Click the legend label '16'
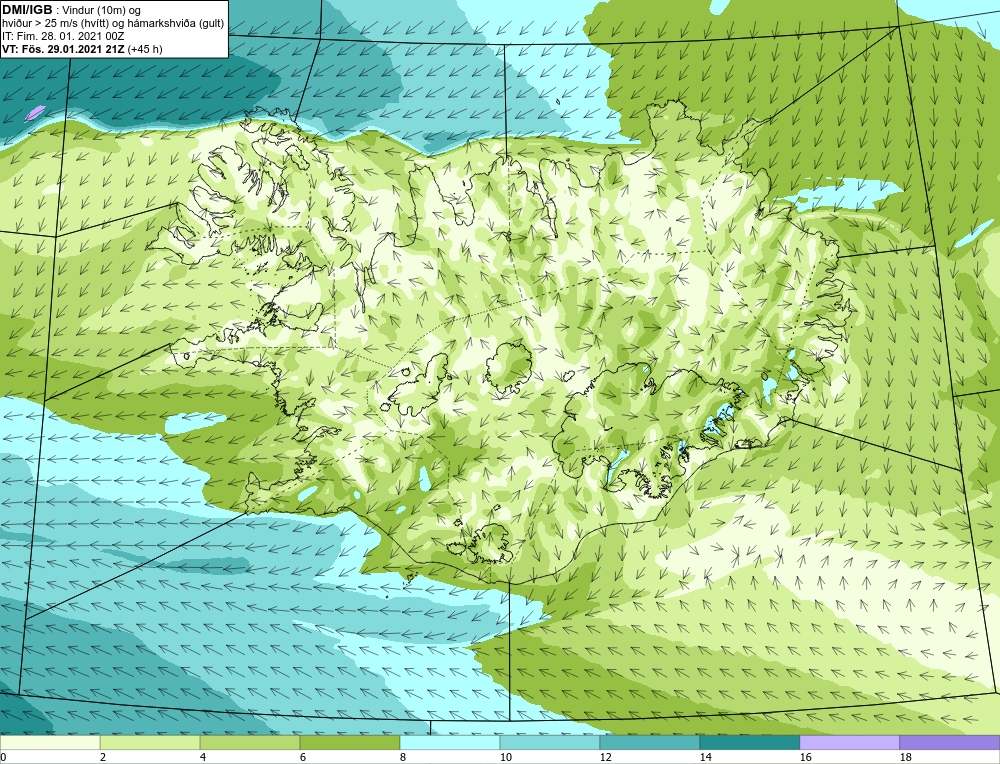 805,757
